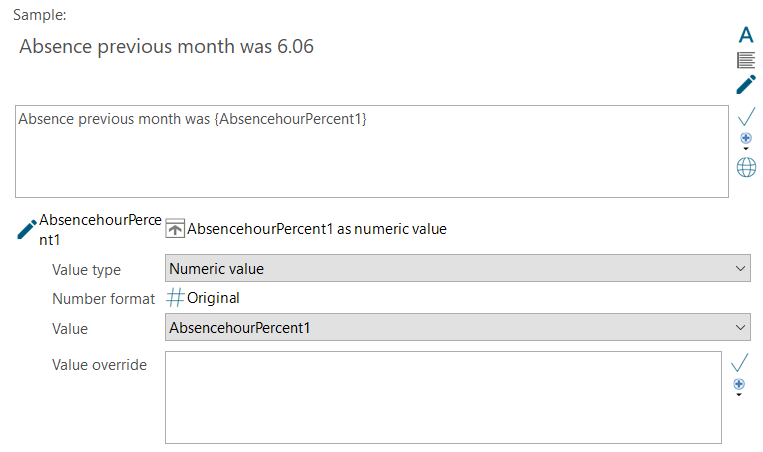Select AbsencehourPercent1 as numeric value heading

(317, 229)
